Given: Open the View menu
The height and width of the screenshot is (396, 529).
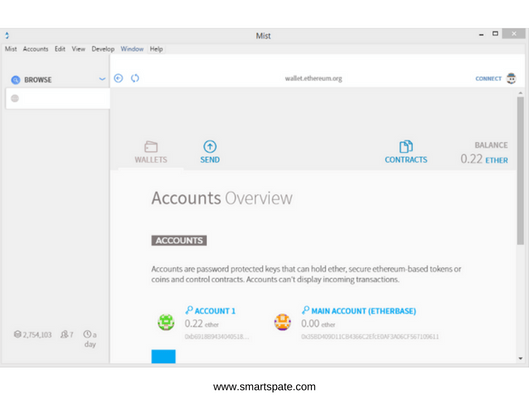Looking at the screenshot, I should pyautogui.click(x=78, y=49).
